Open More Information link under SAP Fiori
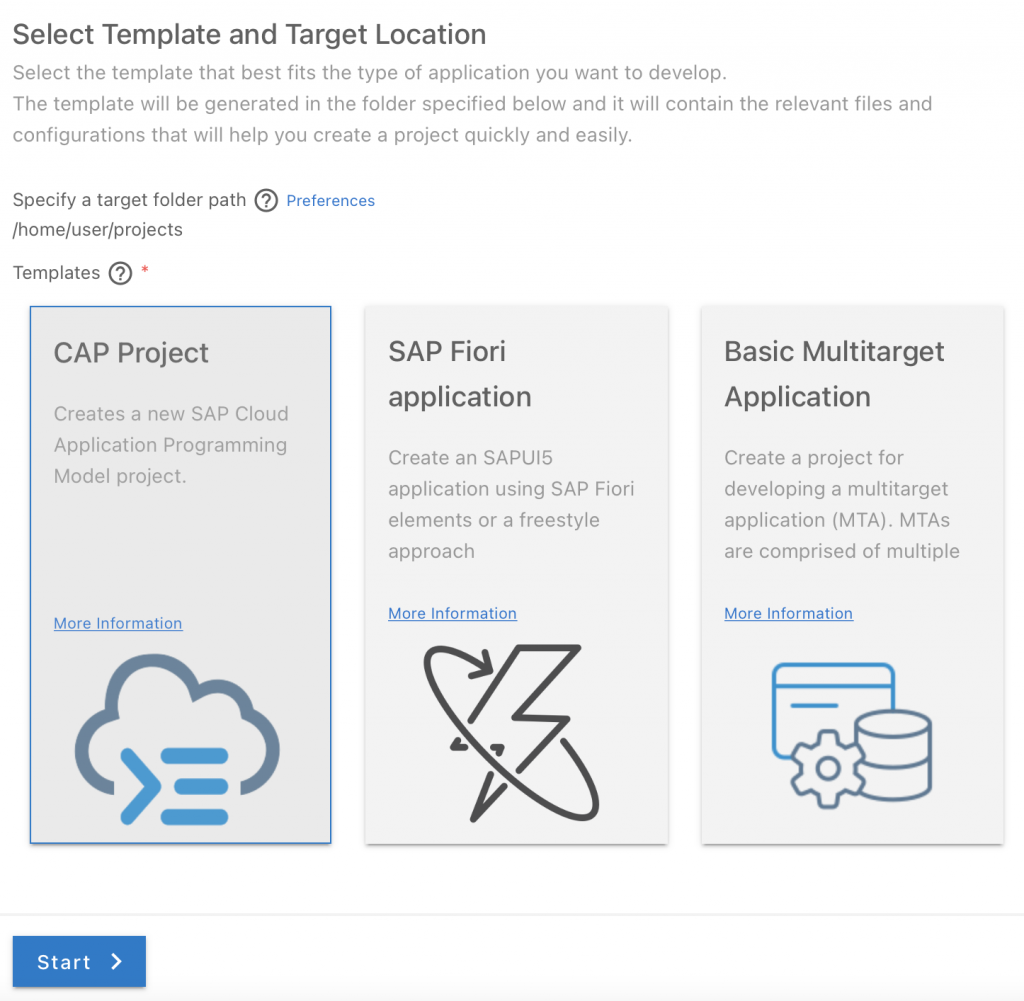The image size is (1024, 1001). 453,613
